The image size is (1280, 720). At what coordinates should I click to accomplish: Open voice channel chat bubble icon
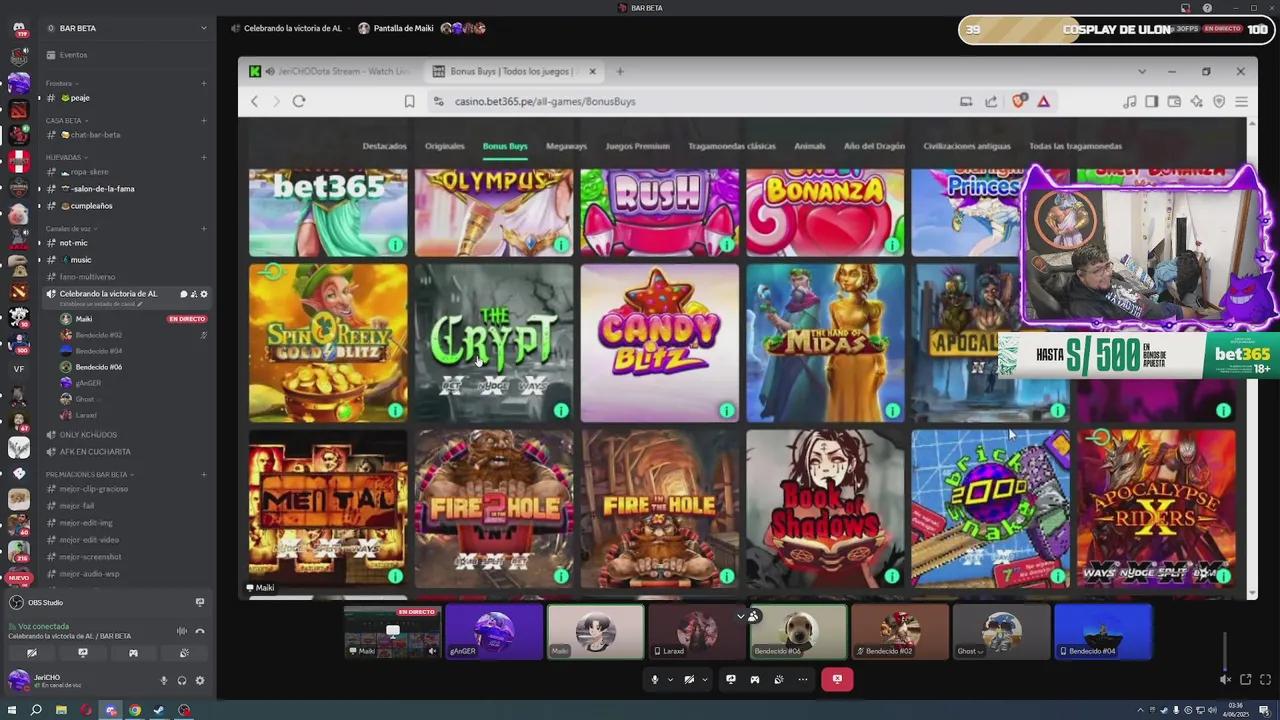tap(183, 294)
